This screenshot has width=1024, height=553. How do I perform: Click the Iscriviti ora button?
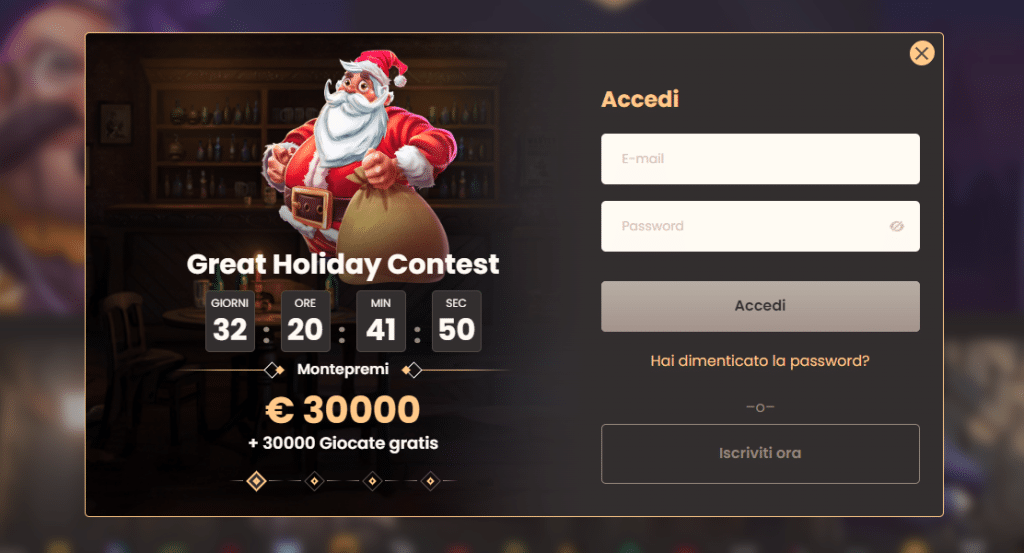tap(760, 453)
